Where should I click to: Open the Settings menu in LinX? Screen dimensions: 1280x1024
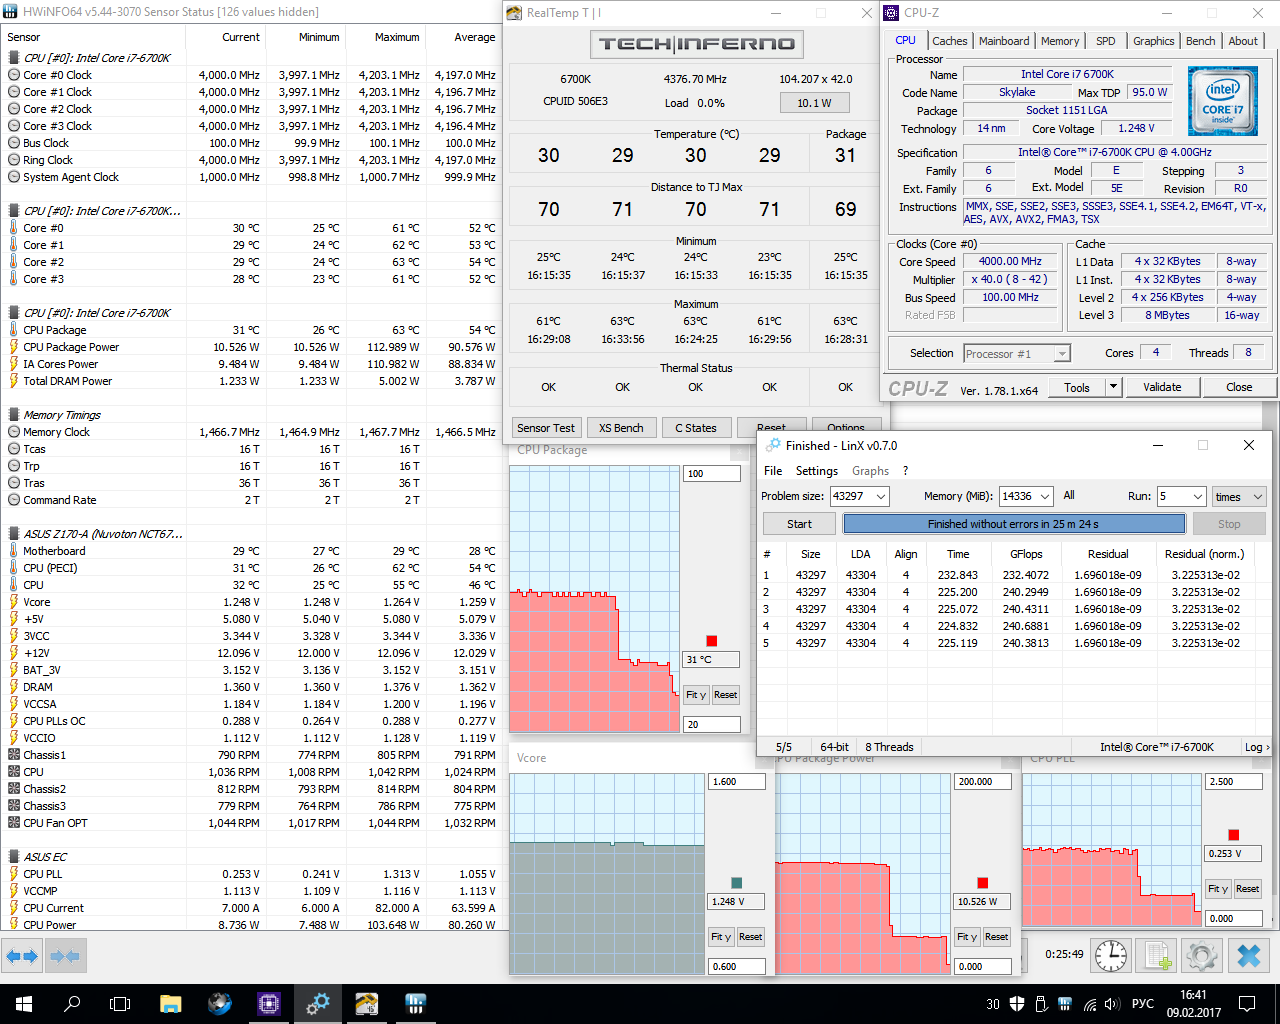pos(817,471)
